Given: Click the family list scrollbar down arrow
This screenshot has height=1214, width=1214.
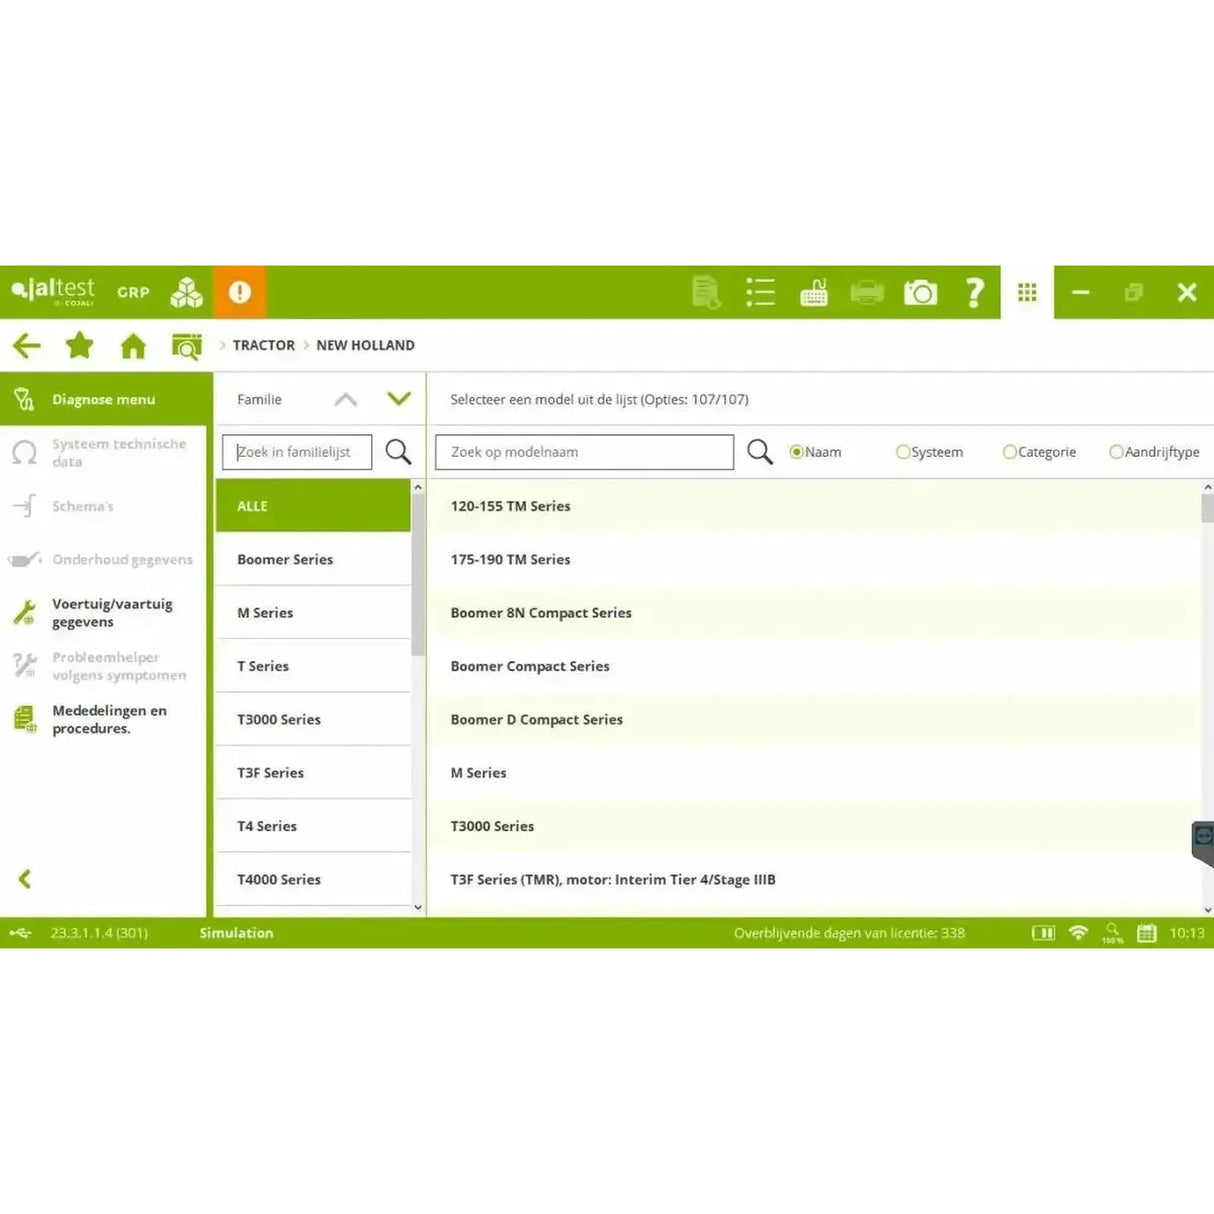Looking at the screenshot, I should click(418, 908).
